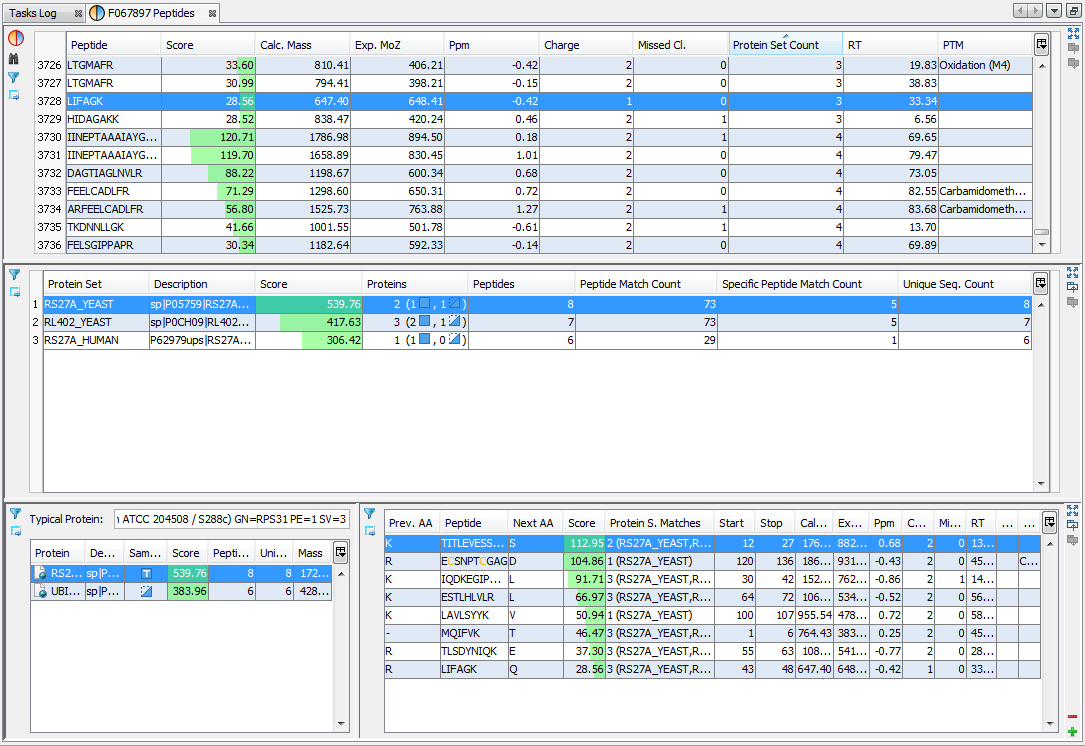Select the RL402_YEAST protein set row
1085x746 pixels.
pos(78,322)
